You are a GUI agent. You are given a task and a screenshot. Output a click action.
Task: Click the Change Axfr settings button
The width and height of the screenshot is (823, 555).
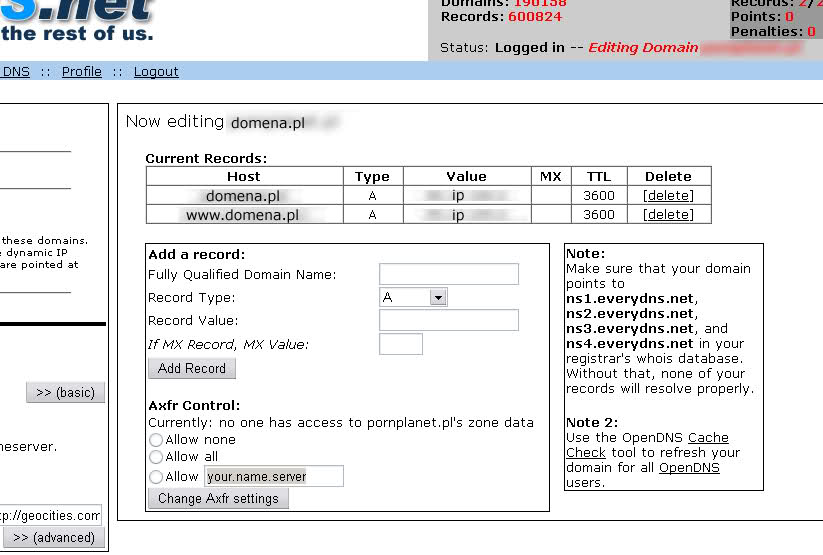pyautogui.click(x=218, y=498)
